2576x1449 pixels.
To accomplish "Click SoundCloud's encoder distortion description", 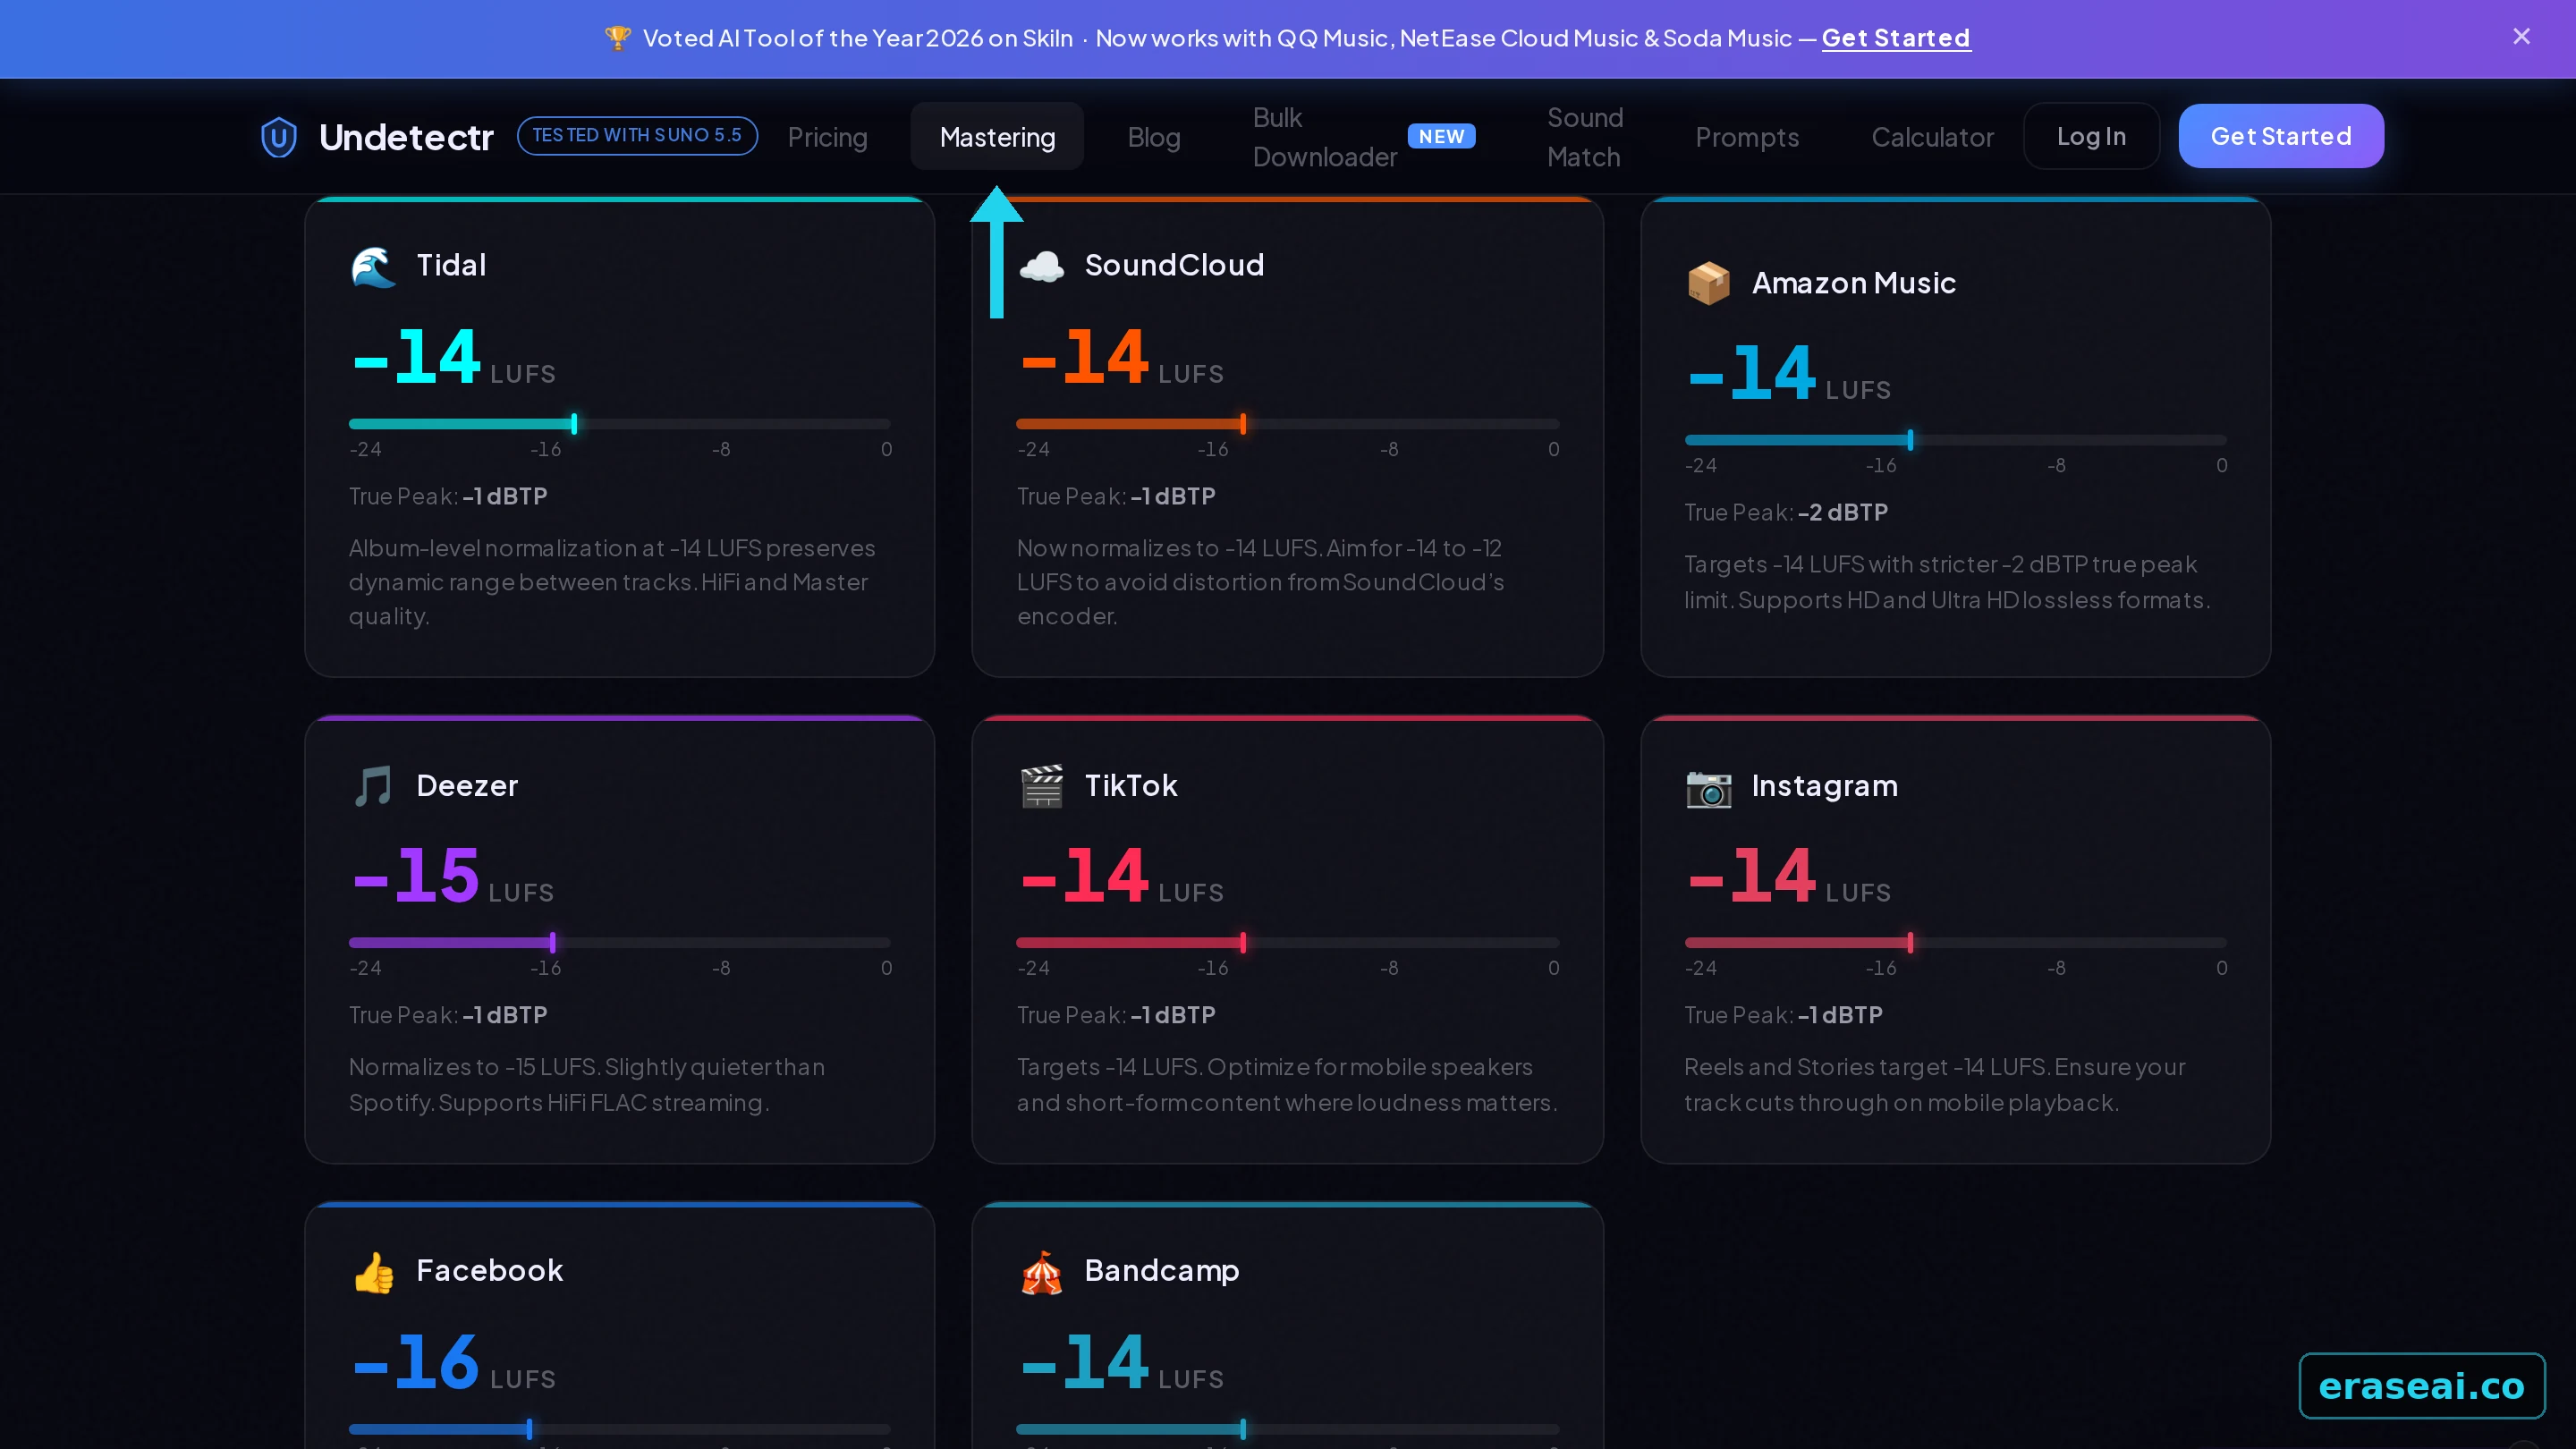I will click(x=1260, y=583).
